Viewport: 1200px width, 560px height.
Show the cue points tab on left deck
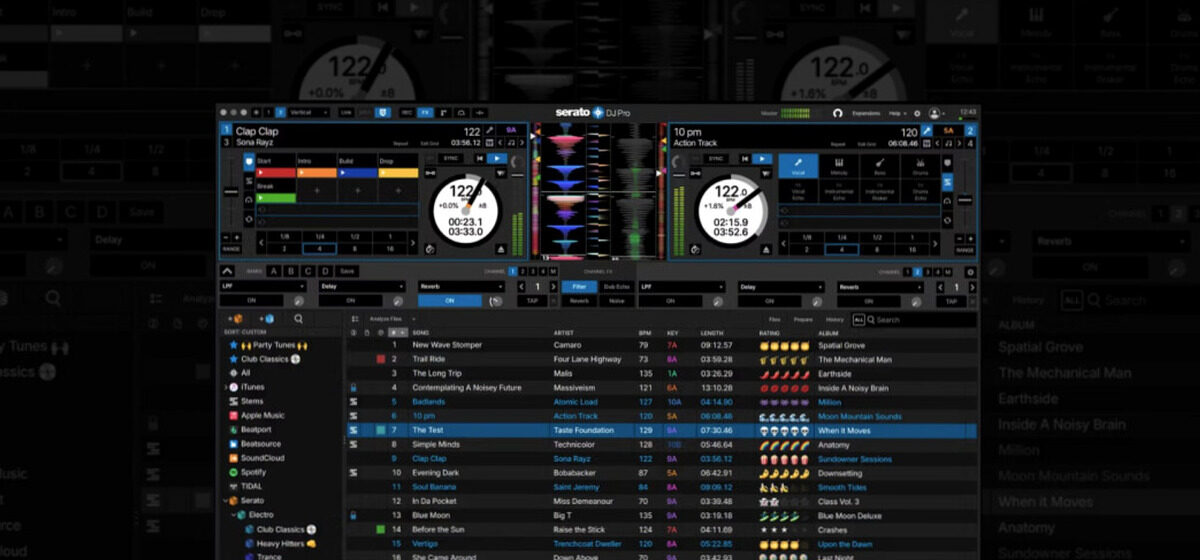(249, 161)
